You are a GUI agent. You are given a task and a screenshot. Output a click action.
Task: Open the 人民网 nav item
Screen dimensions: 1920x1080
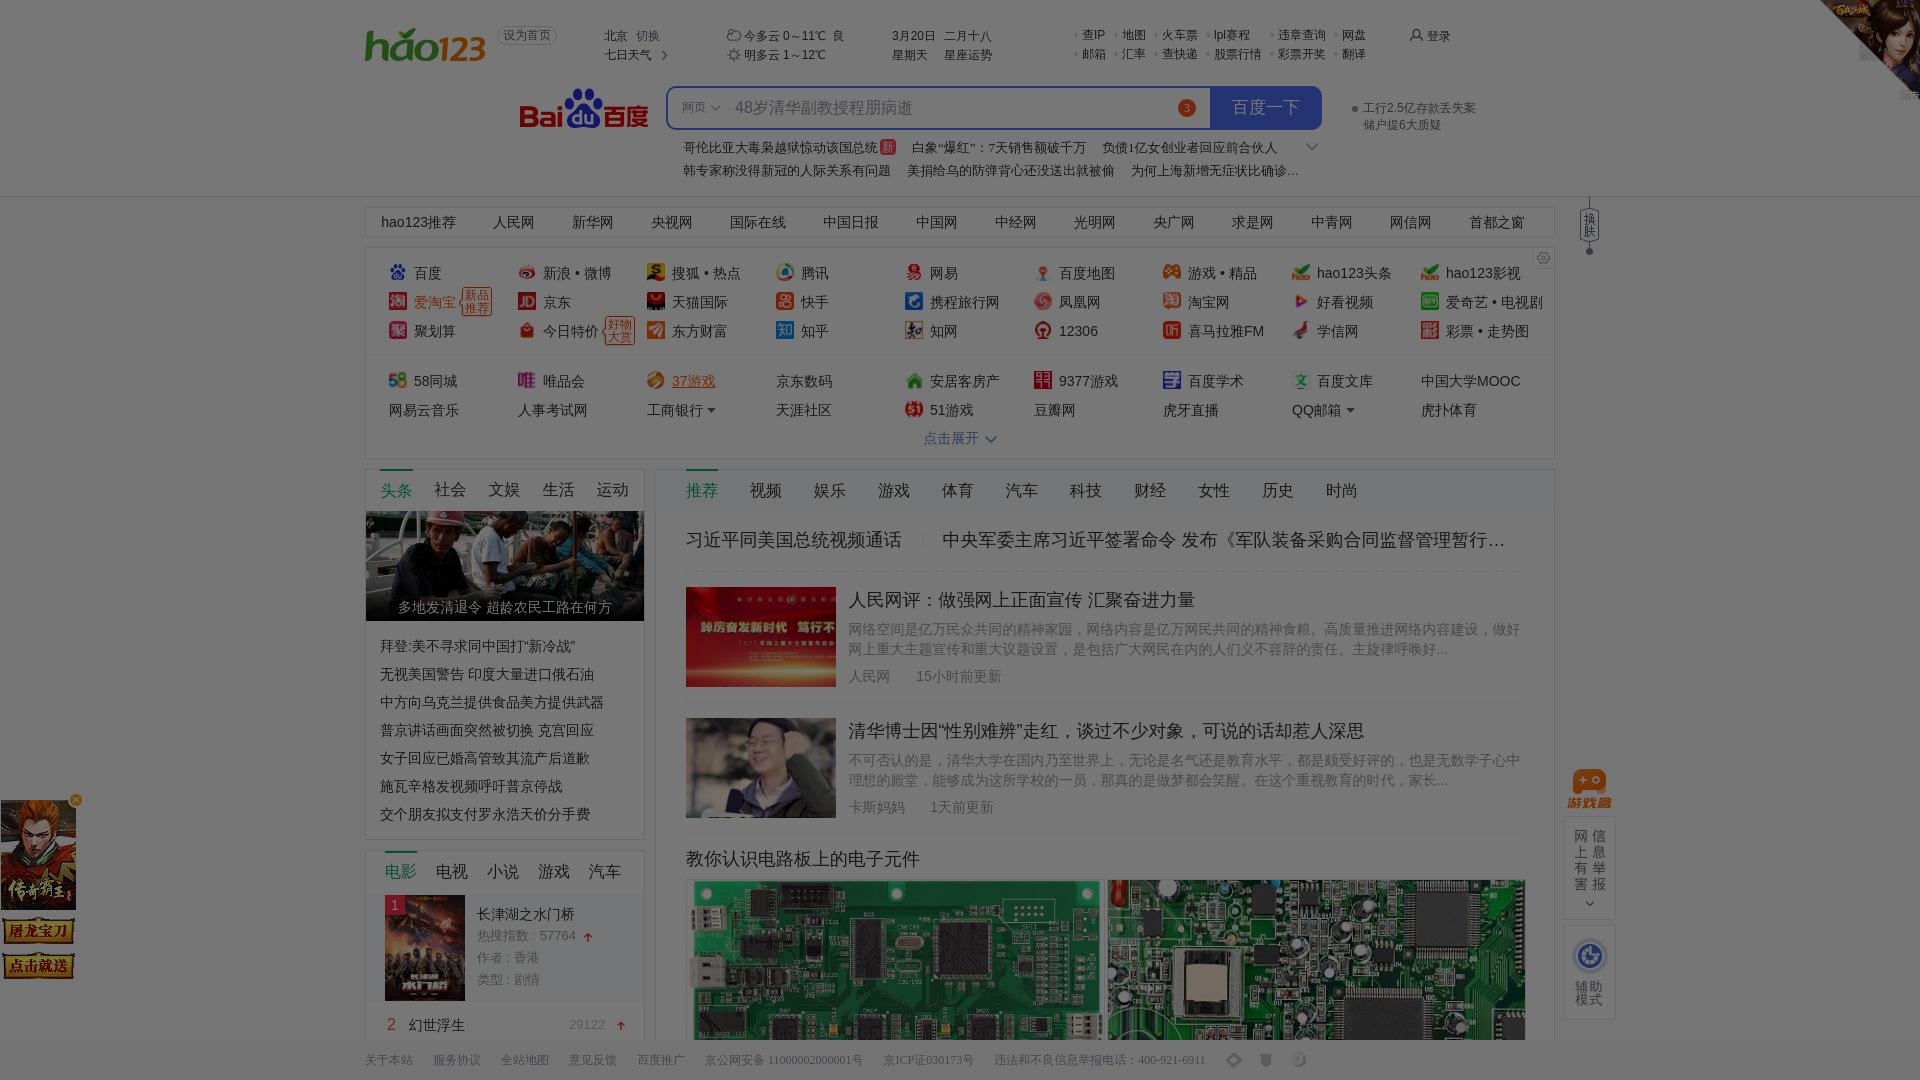(x=513, y=222)
